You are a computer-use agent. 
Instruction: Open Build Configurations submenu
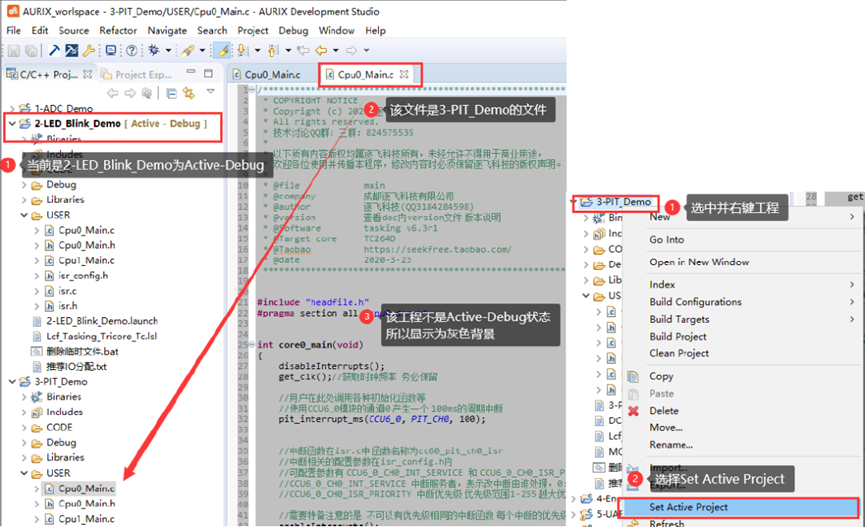(696, 302)
